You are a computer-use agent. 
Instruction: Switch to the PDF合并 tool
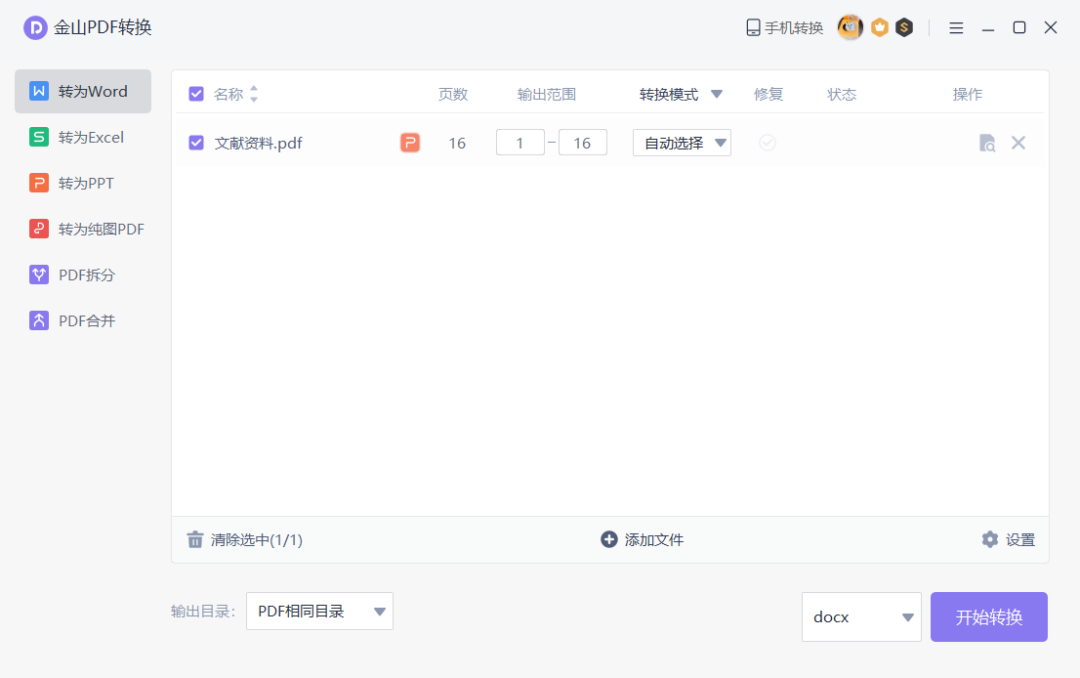click(x=82, y=320)
